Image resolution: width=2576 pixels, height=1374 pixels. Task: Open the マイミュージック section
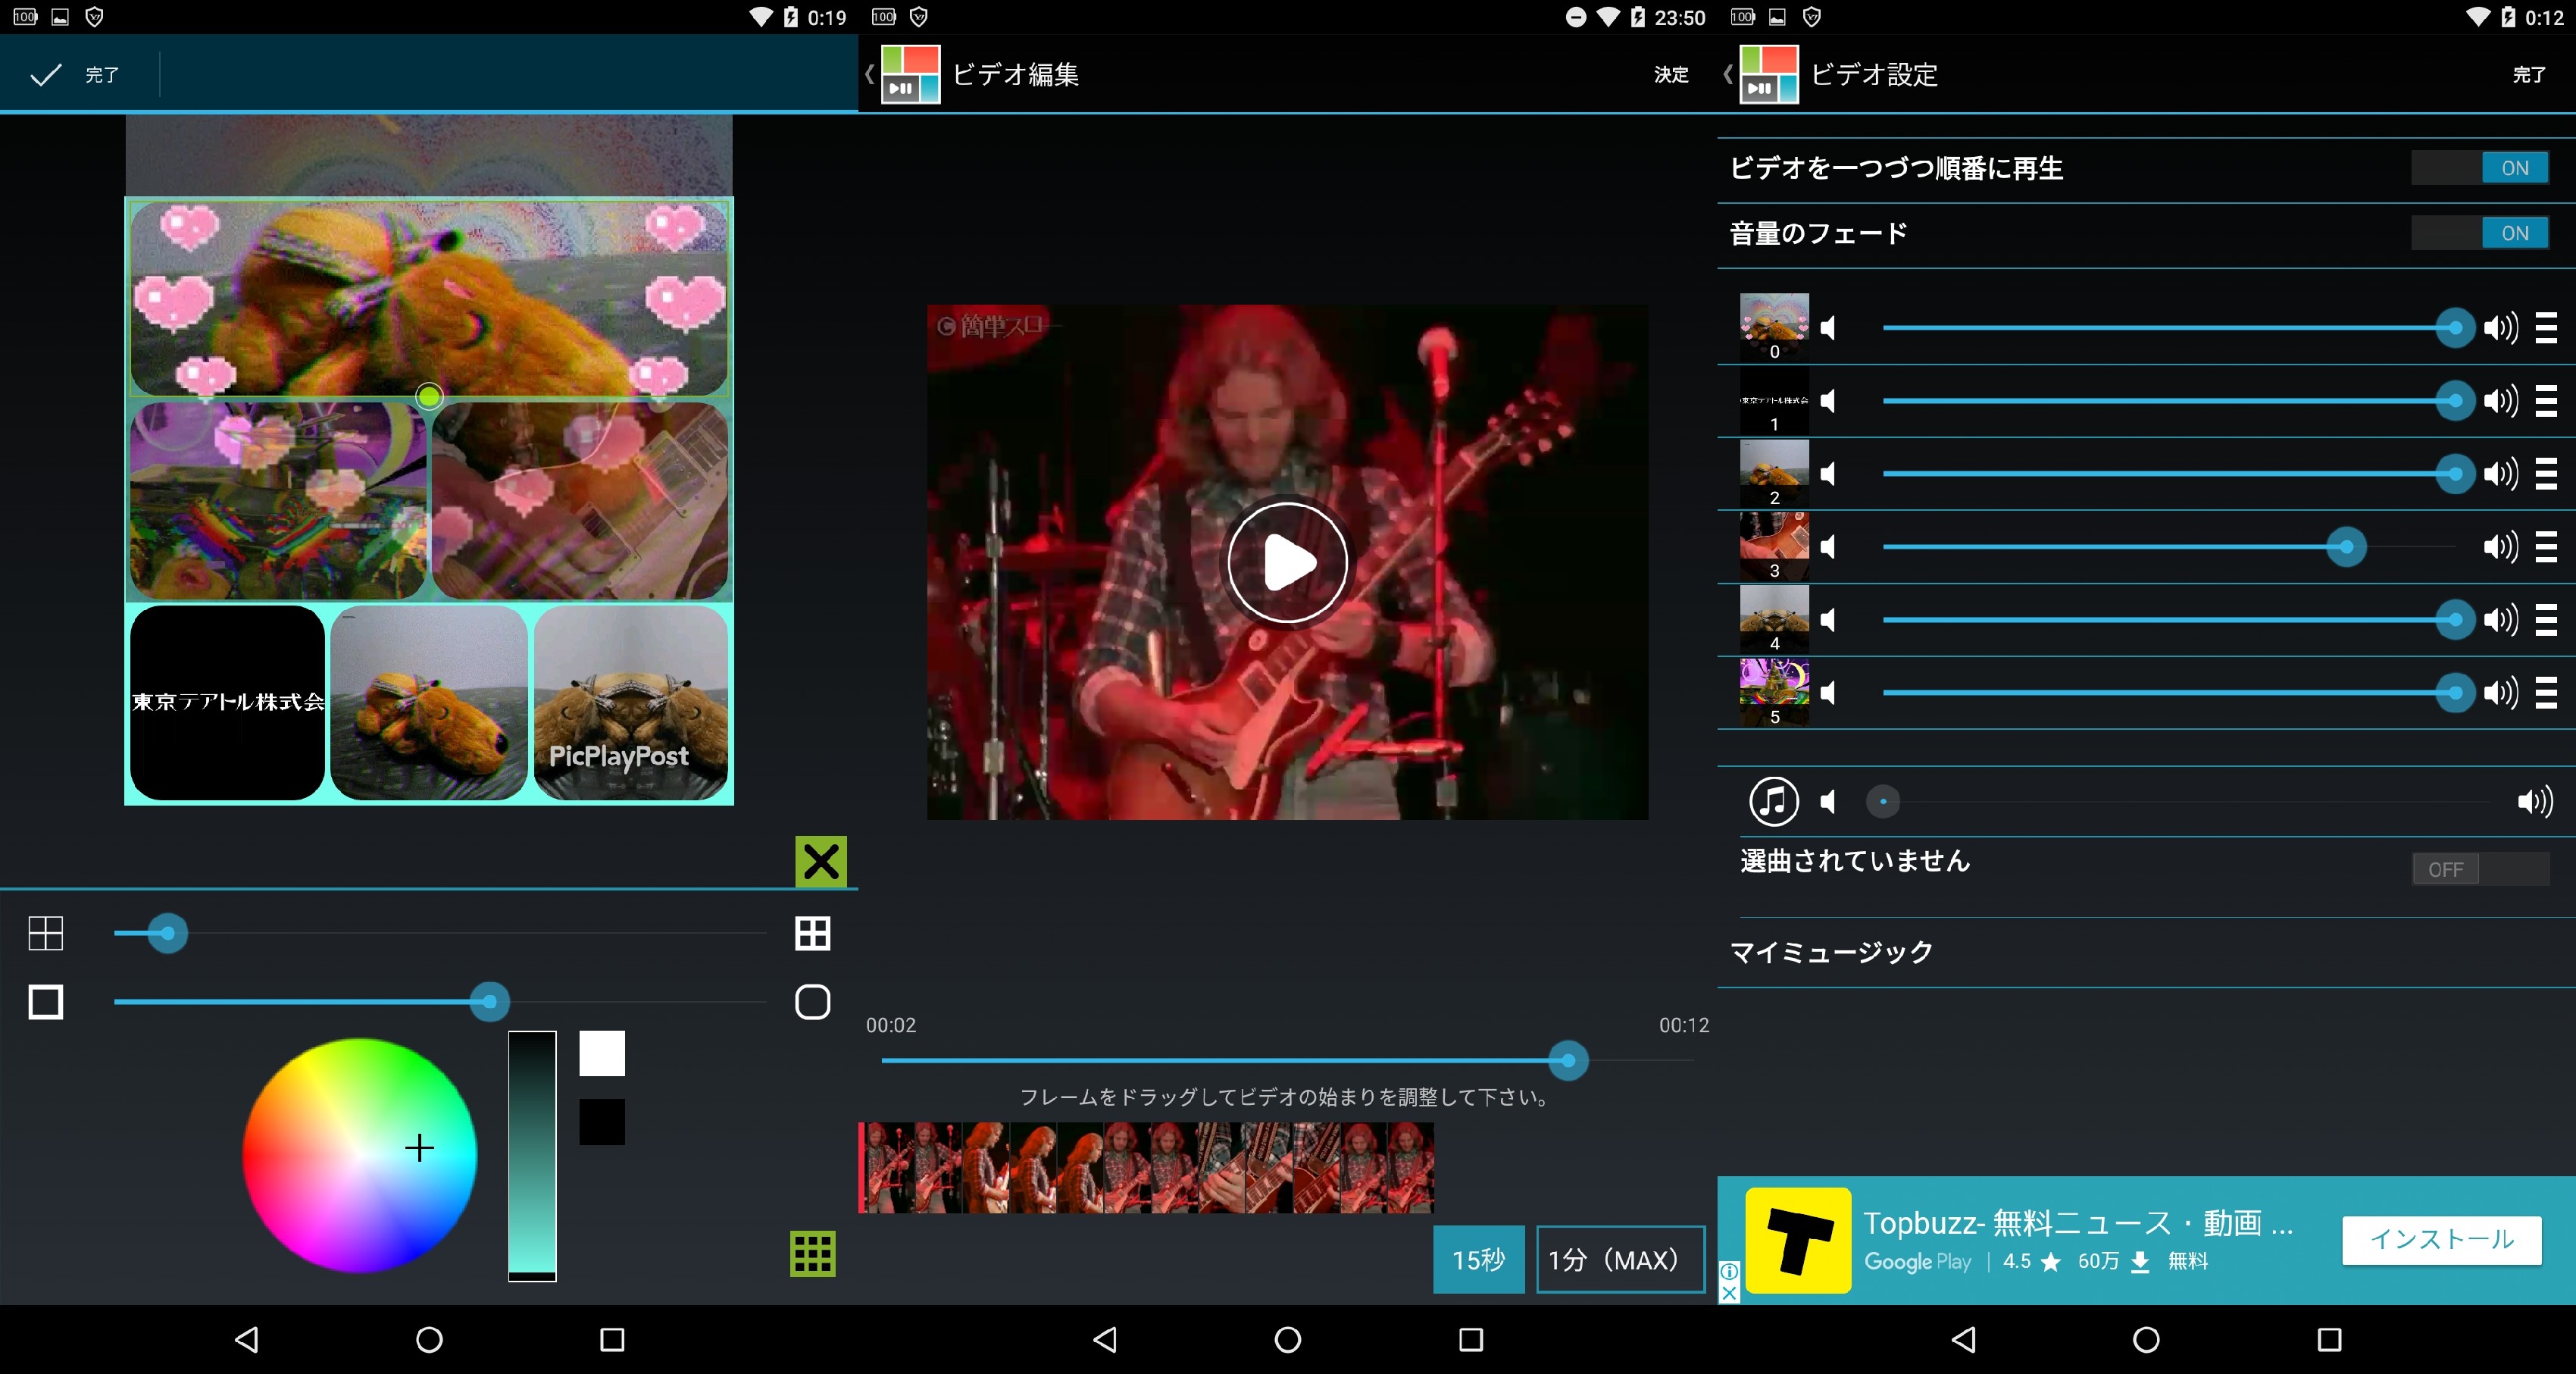tap(1831, 952)
